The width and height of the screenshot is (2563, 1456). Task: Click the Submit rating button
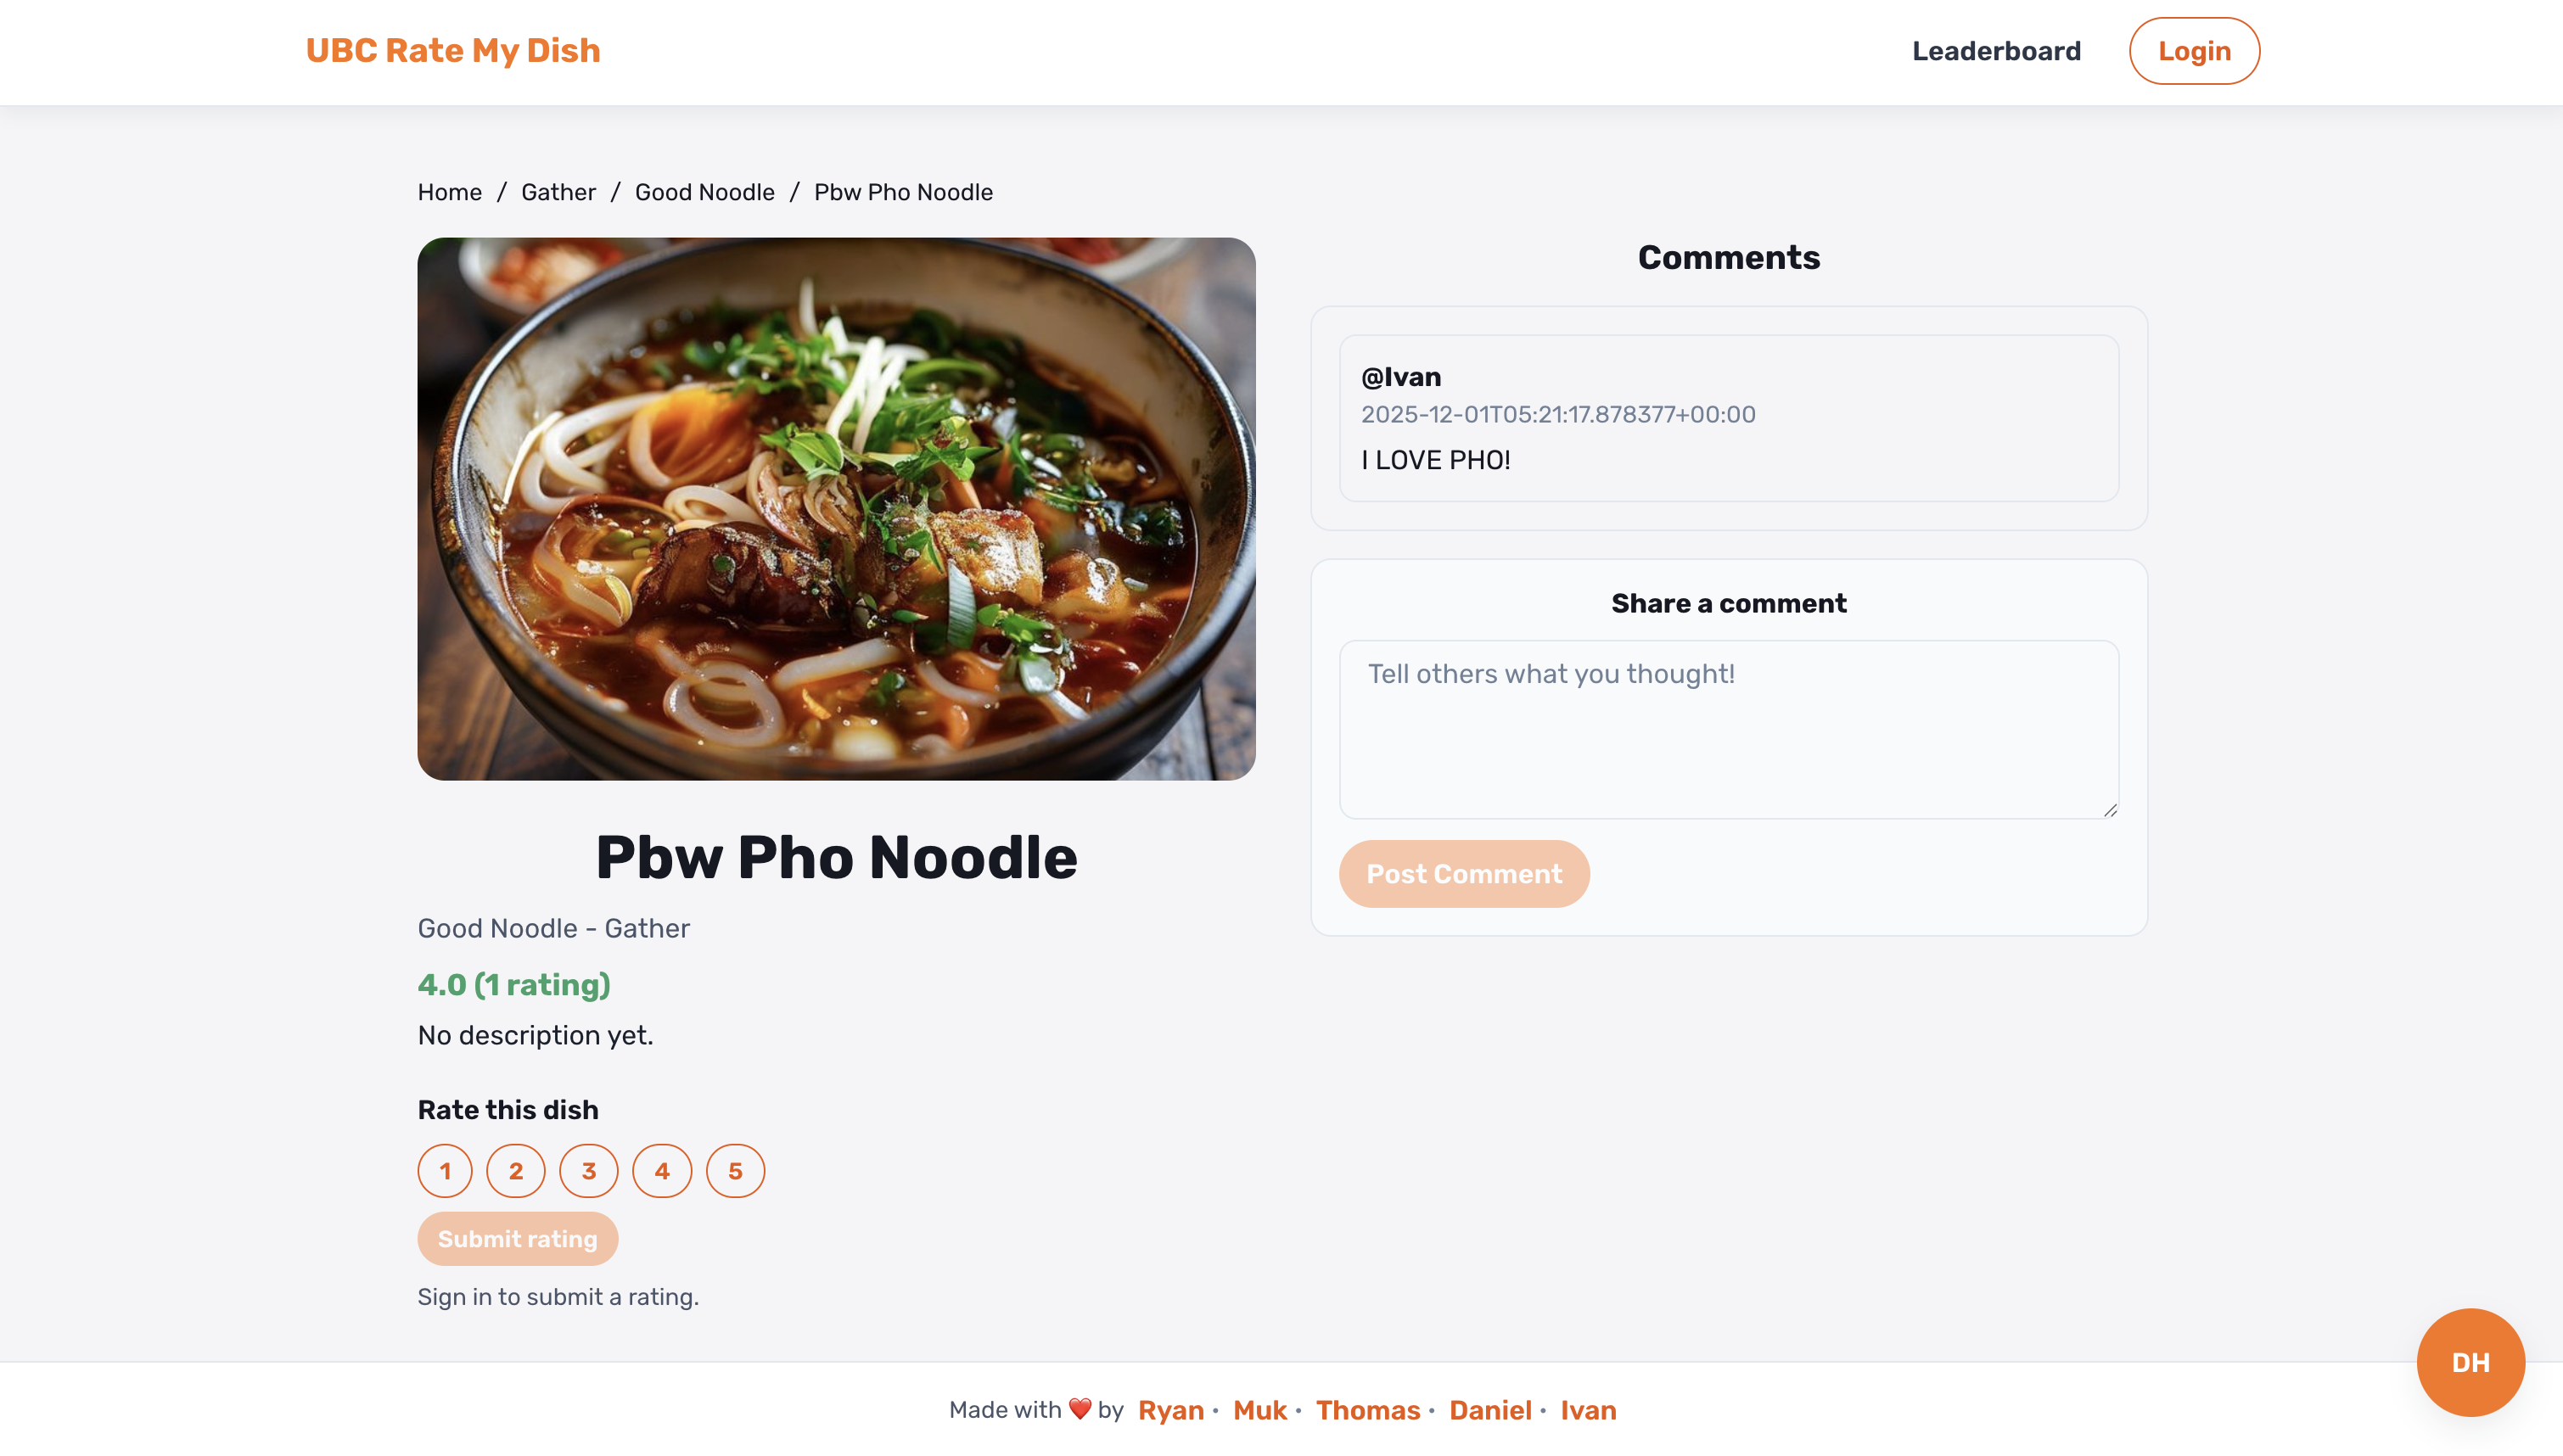click(518, 1239)
